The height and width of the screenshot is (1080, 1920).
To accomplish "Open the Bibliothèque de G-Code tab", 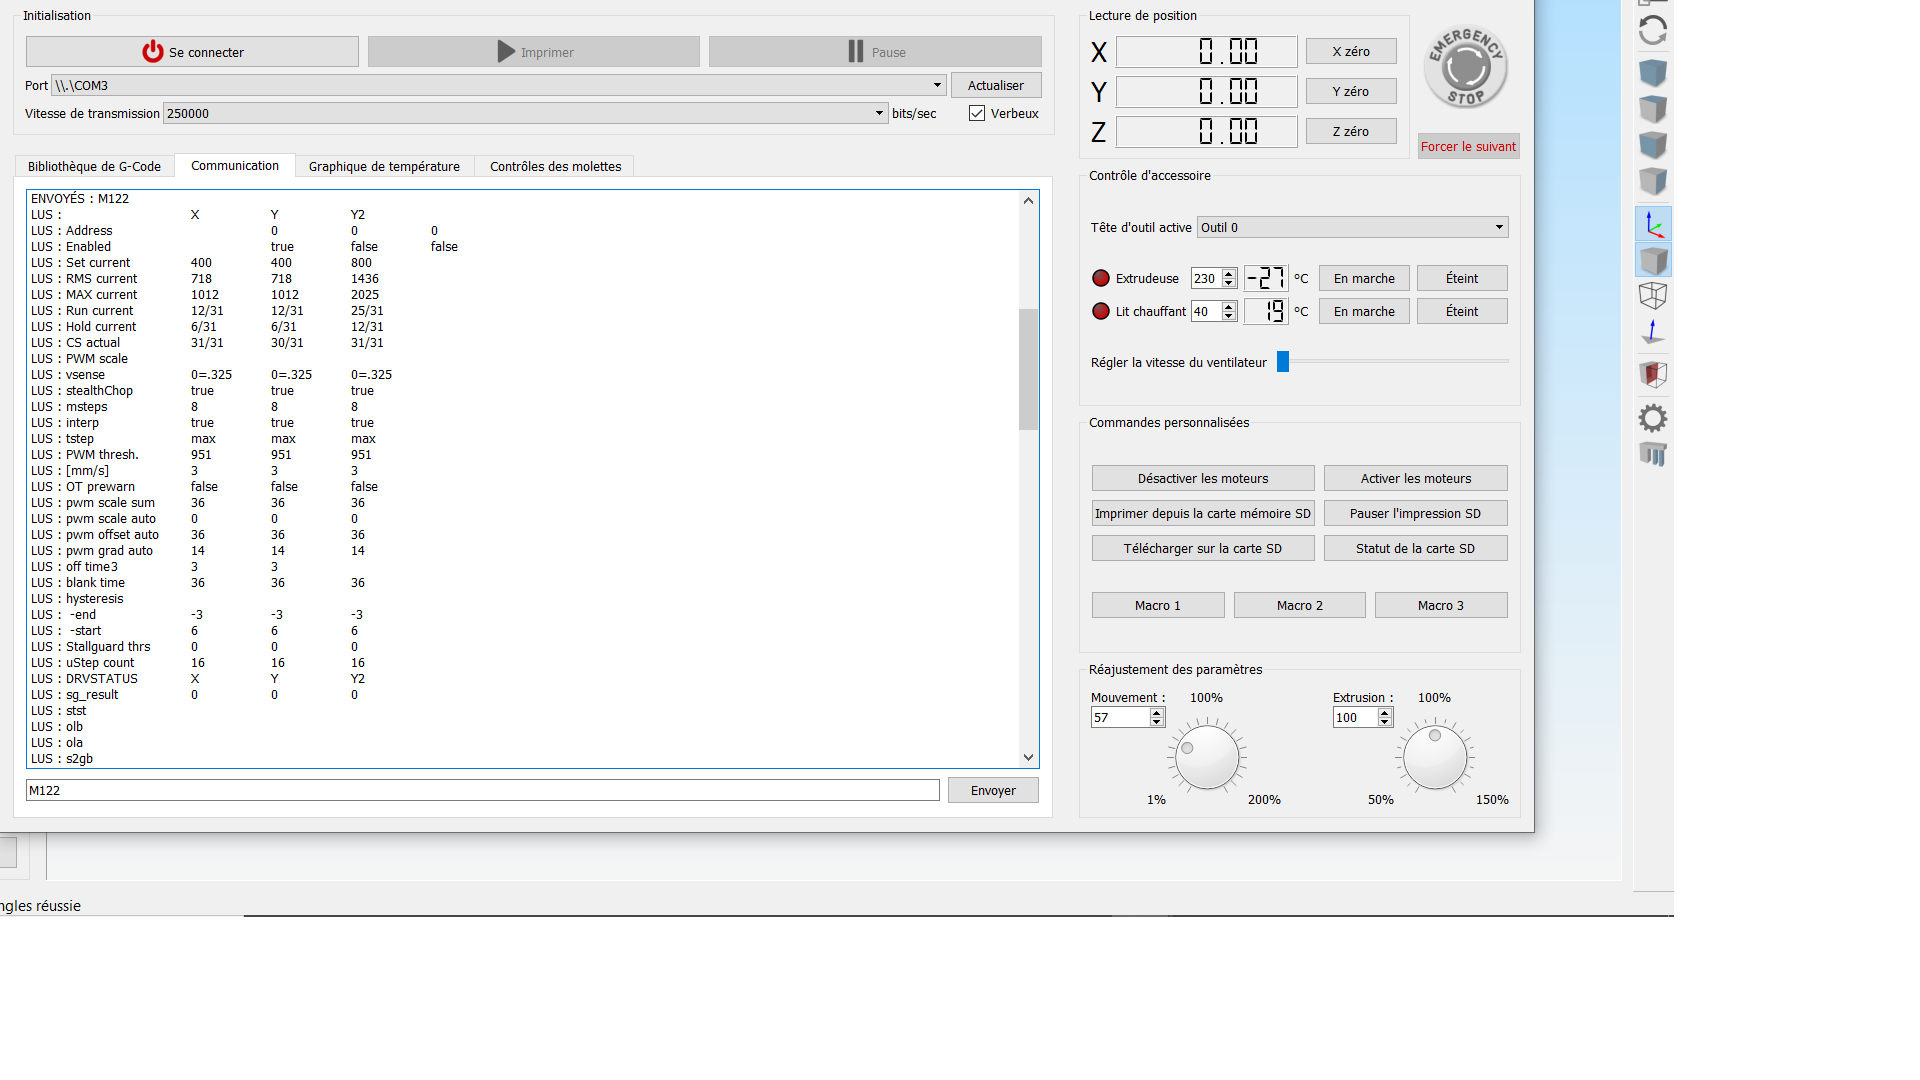I will (94, 167).
